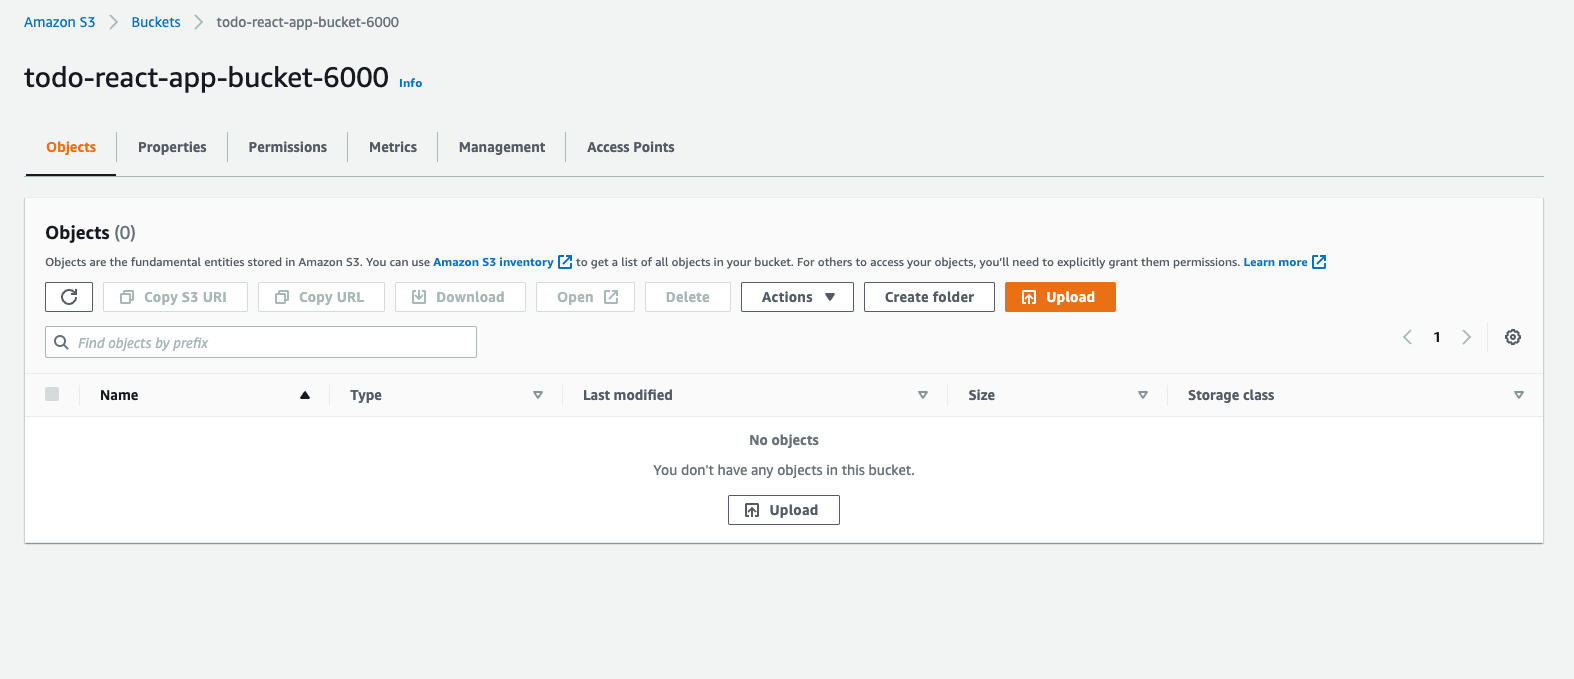The image size is (1574, 679).
Task: Open the Properties tab
Action: pos(172,147)
